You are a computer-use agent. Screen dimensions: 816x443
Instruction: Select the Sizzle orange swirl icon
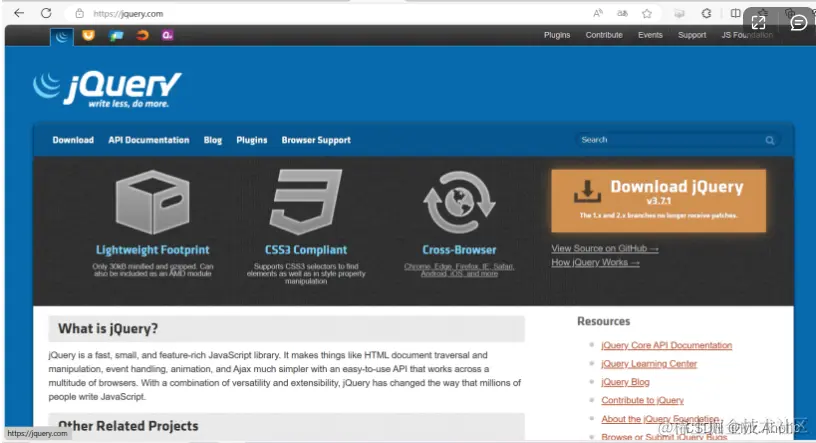point(142,35)
